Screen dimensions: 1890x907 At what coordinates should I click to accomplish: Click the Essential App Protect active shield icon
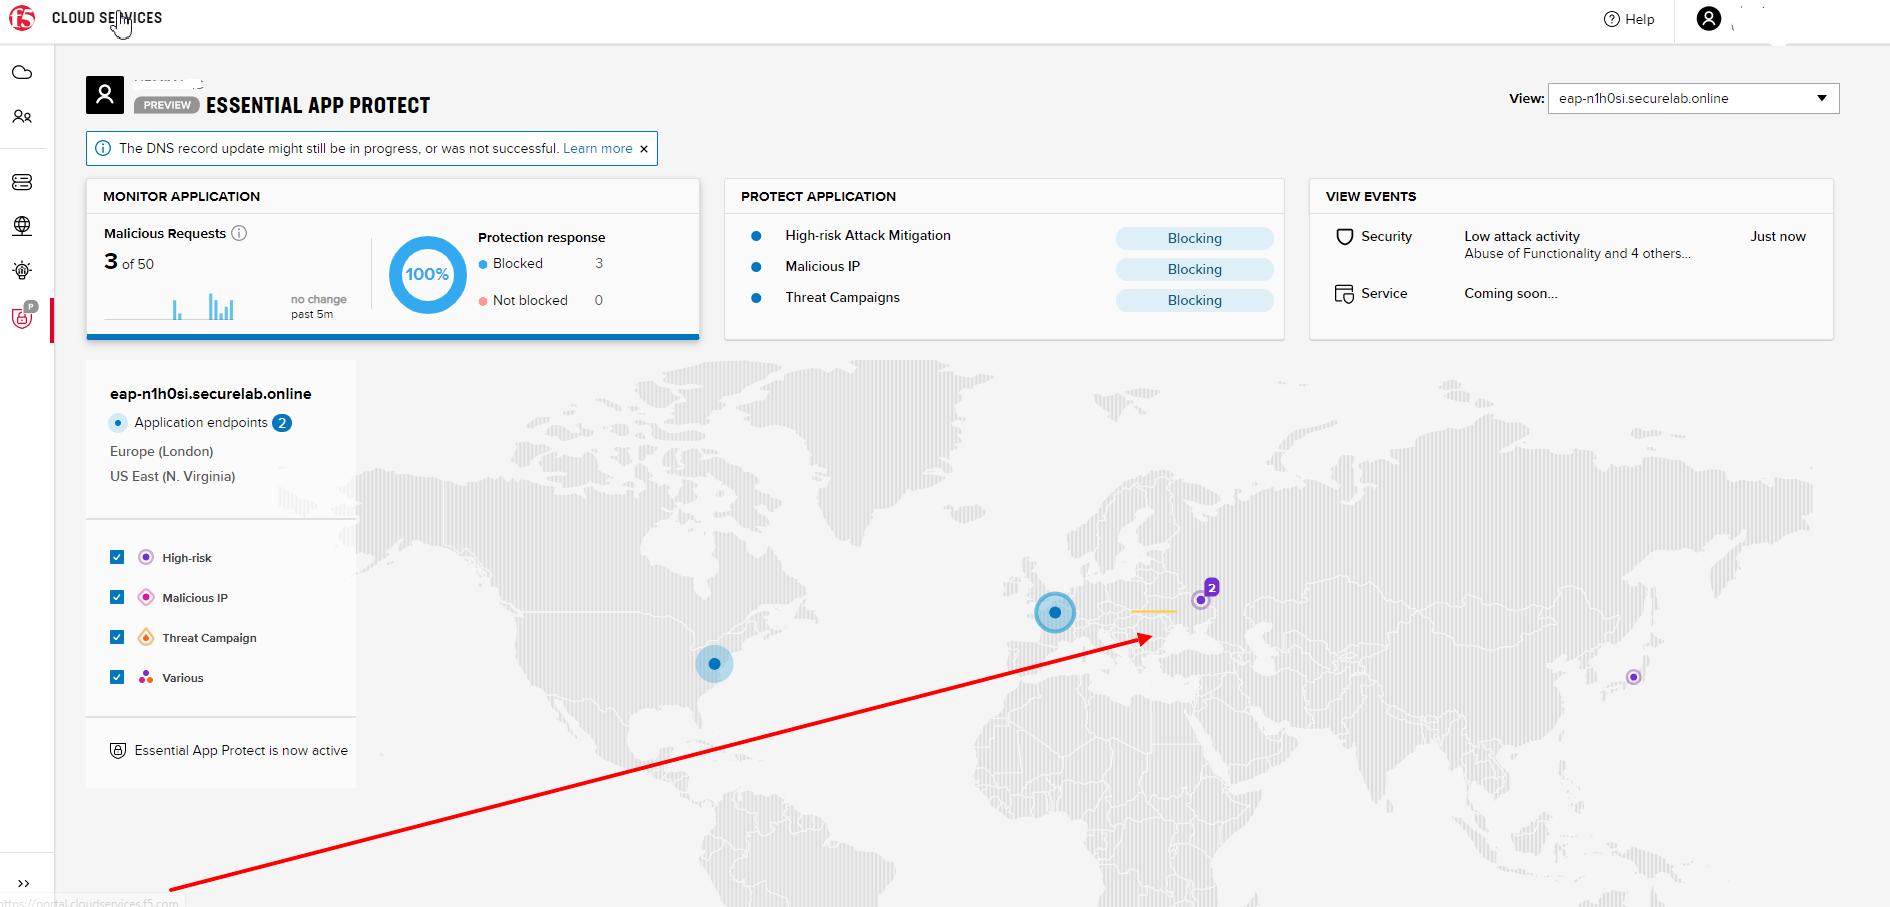(118, 750)
